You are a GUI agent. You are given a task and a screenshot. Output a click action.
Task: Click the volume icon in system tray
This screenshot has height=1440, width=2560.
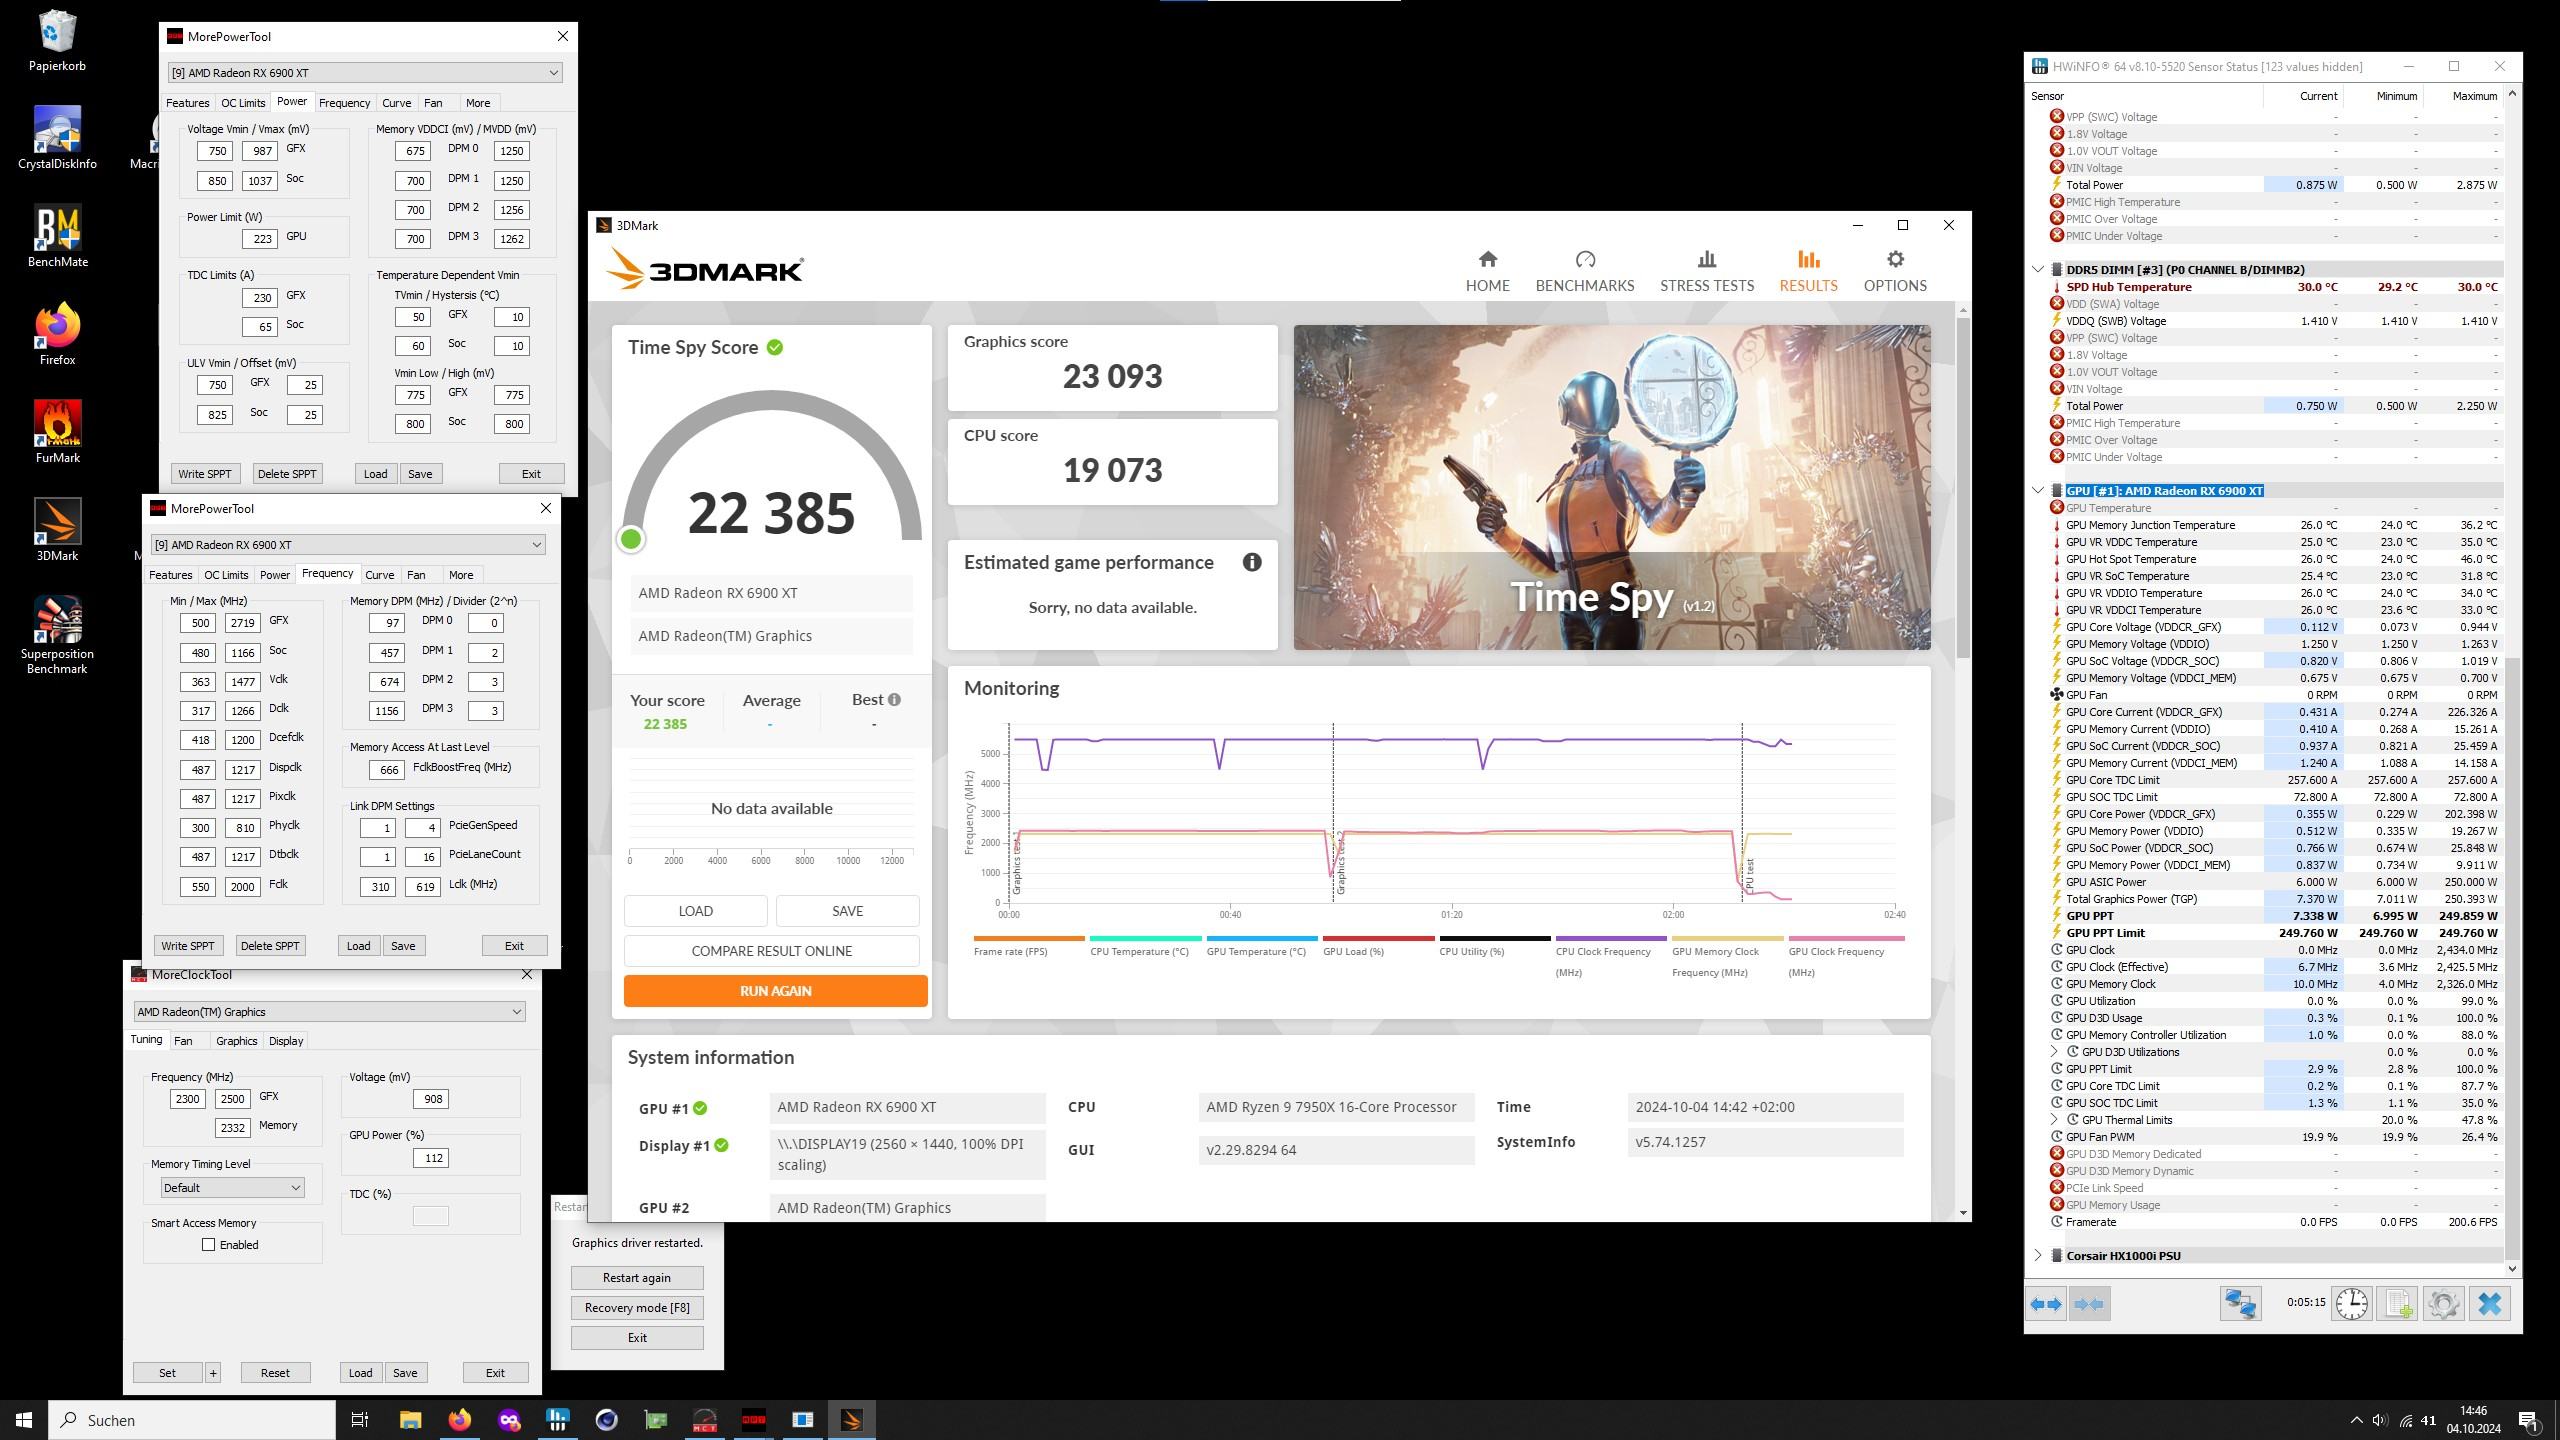coord(2379,1420)
